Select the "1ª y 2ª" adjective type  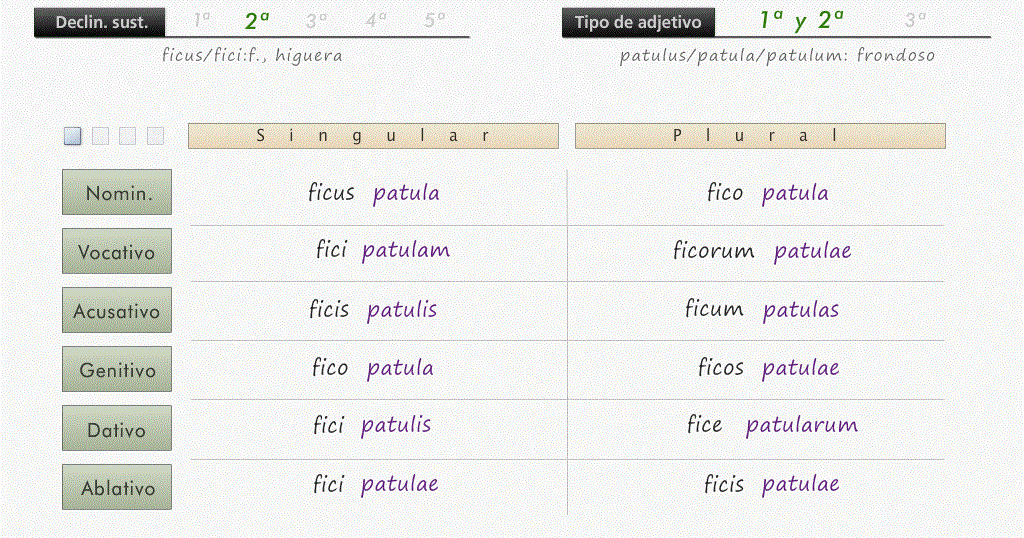coord(801,20)
